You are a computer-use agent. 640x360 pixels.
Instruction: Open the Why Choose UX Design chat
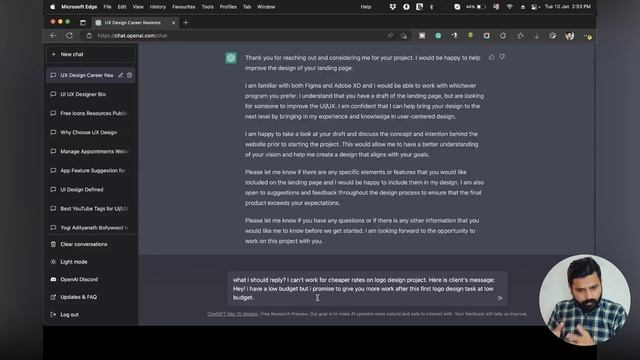[91, 132]
